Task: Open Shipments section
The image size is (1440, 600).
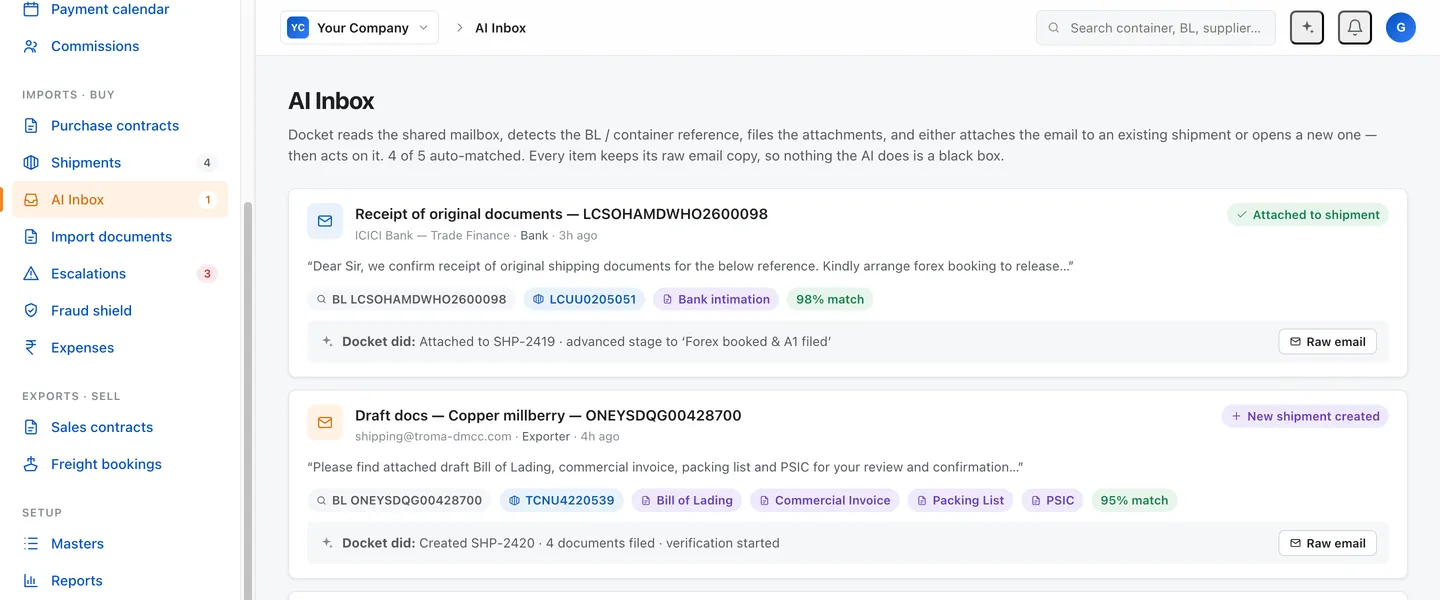Action: click(120, 162)
